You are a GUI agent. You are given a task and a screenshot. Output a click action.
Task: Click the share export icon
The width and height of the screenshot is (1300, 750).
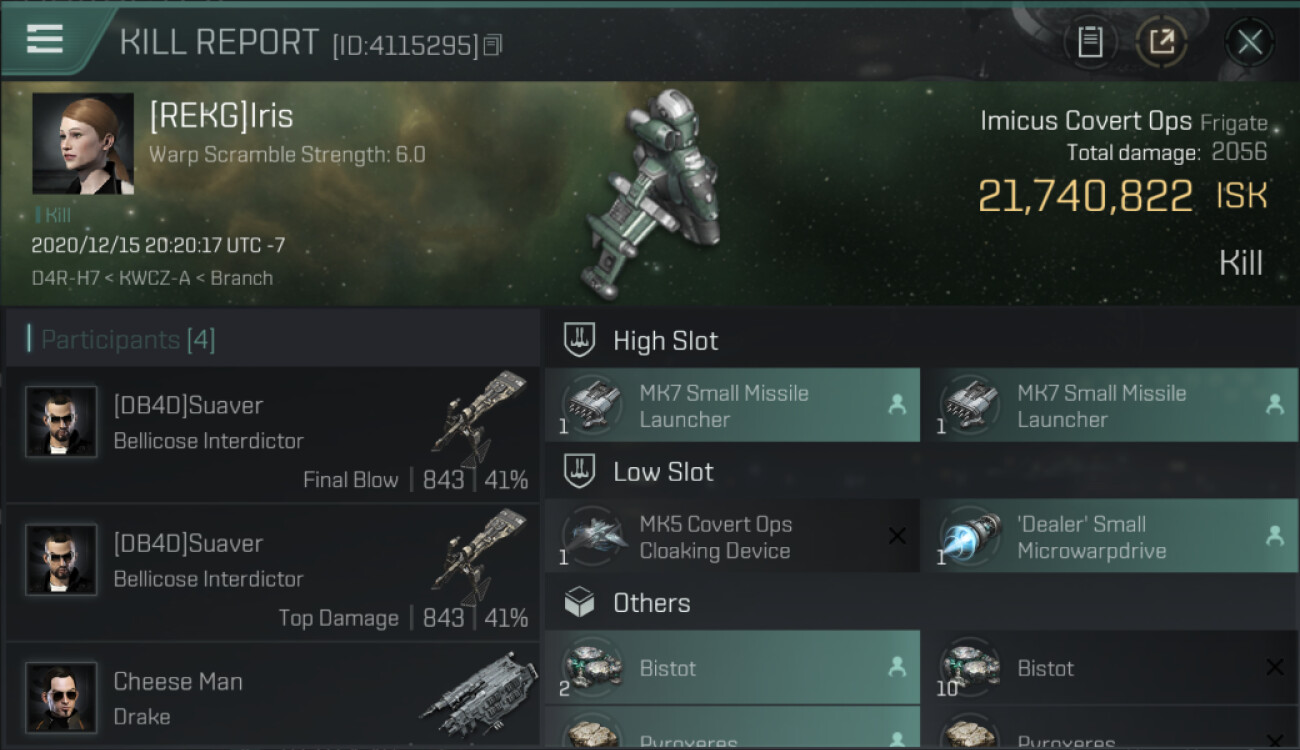[x=1161, y=42]
